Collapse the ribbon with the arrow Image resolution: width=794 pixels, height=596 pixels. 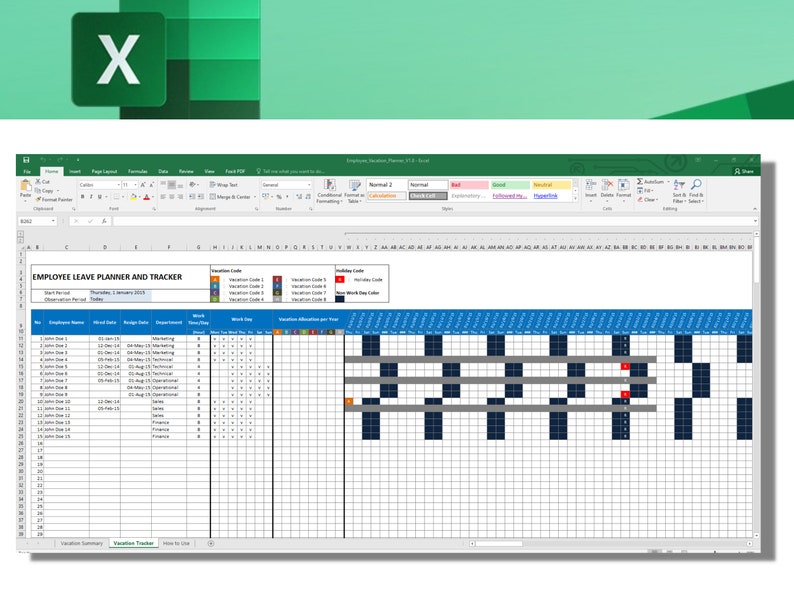pos(755,209)
